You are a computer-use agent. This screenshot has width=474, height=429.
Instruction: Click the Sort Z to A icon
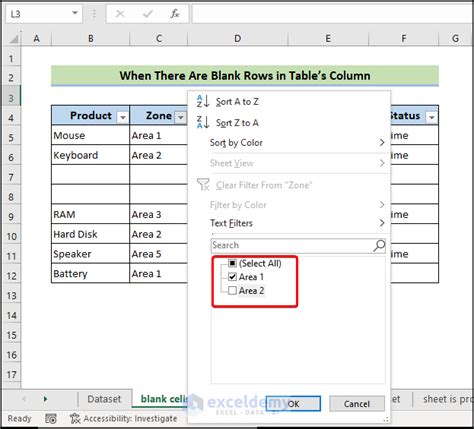(x=203, y=122)
